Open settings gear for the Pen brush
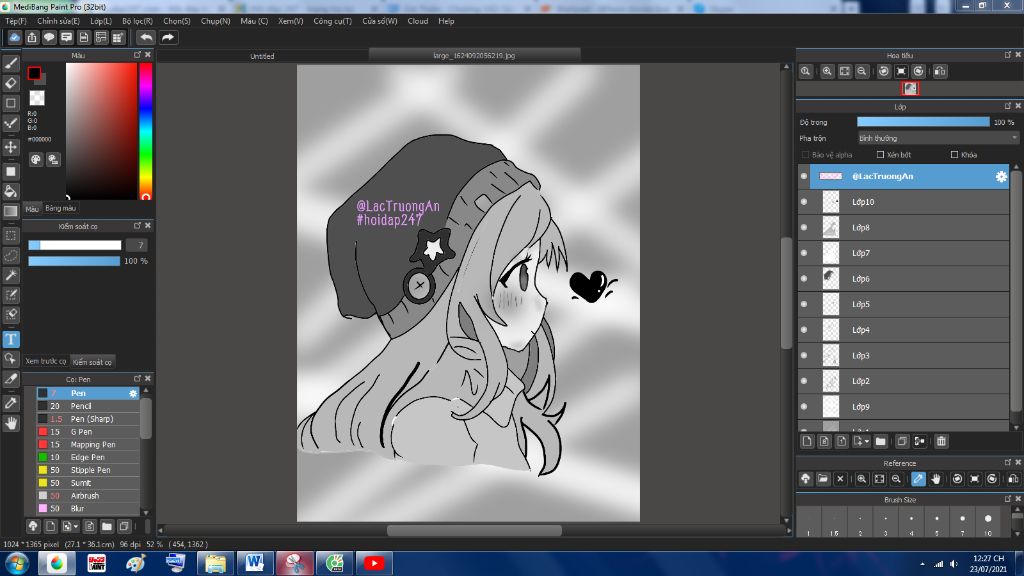Image resolution: width=1024 pixels, height=576 pixels. 133,393
